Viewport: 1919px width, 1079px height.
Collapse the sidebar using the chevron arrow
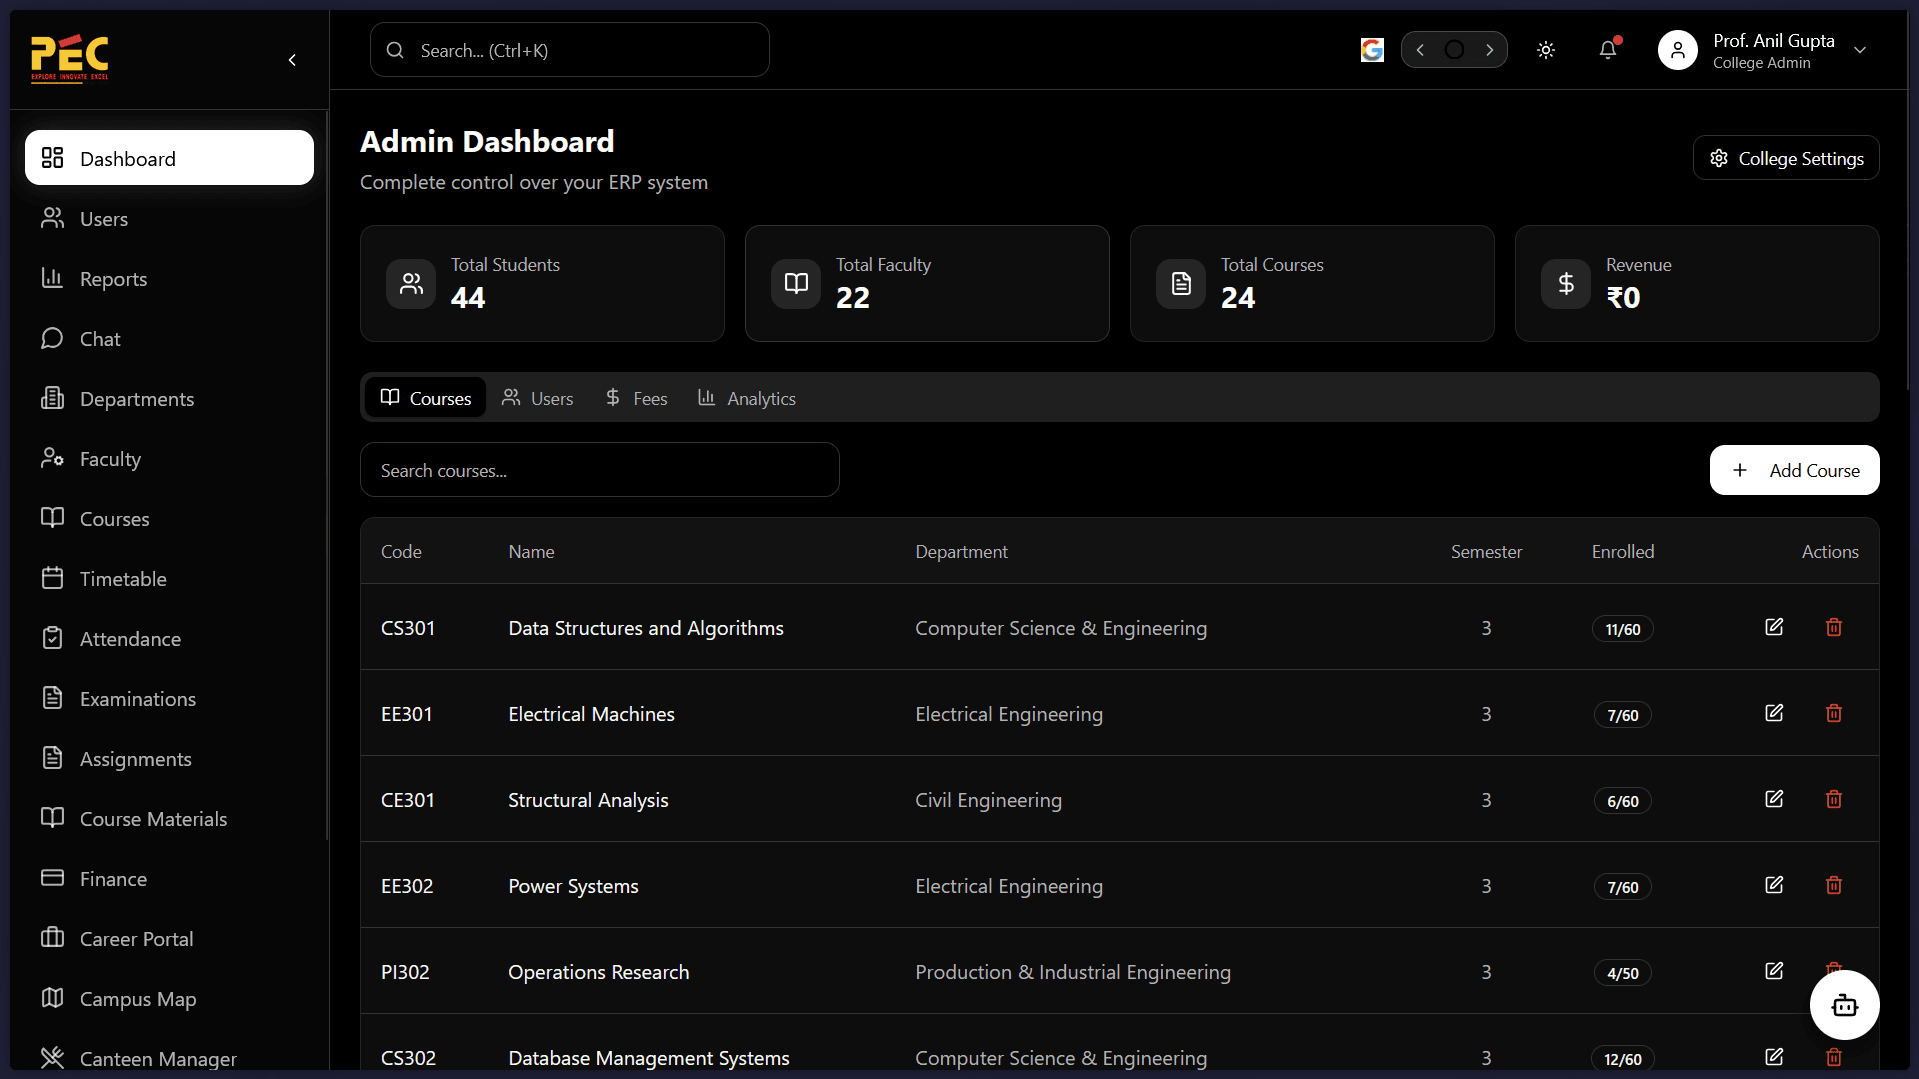[292, 60]
